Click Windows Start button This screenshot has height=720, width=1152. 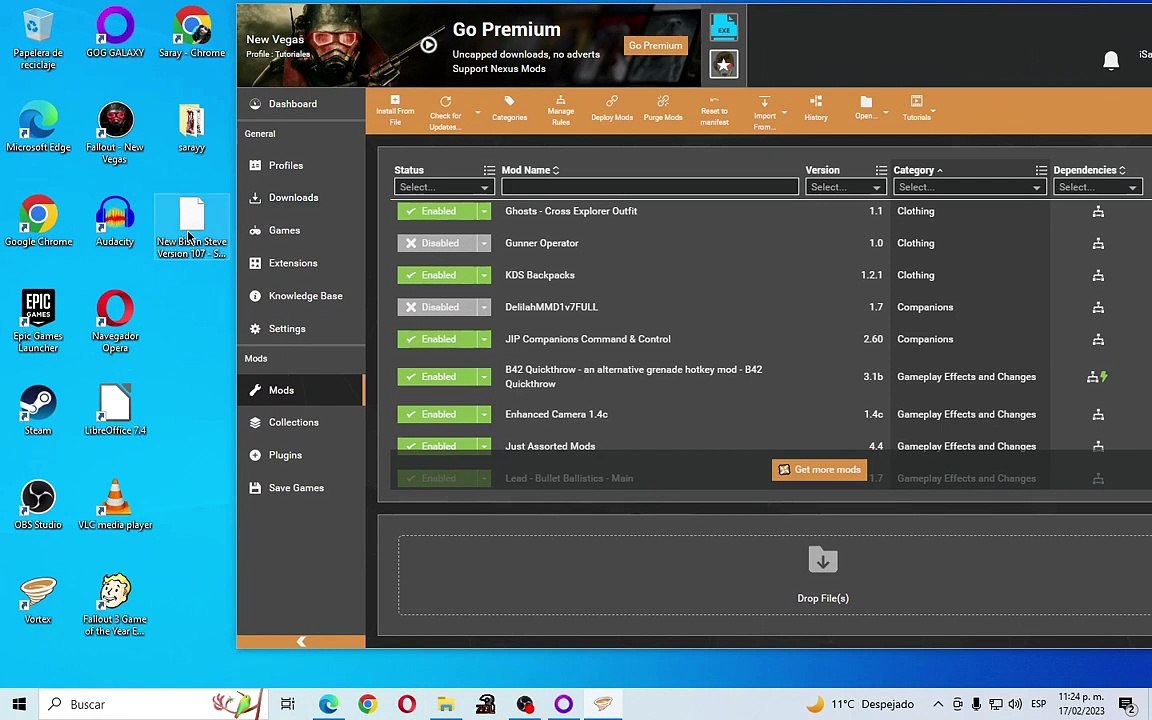coord(19,704)
